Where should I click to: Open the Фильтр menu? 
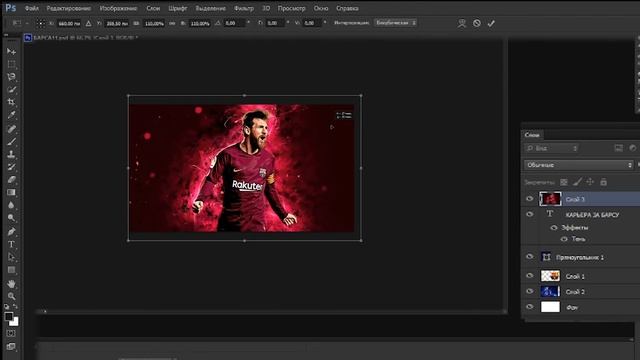point(244,8)
